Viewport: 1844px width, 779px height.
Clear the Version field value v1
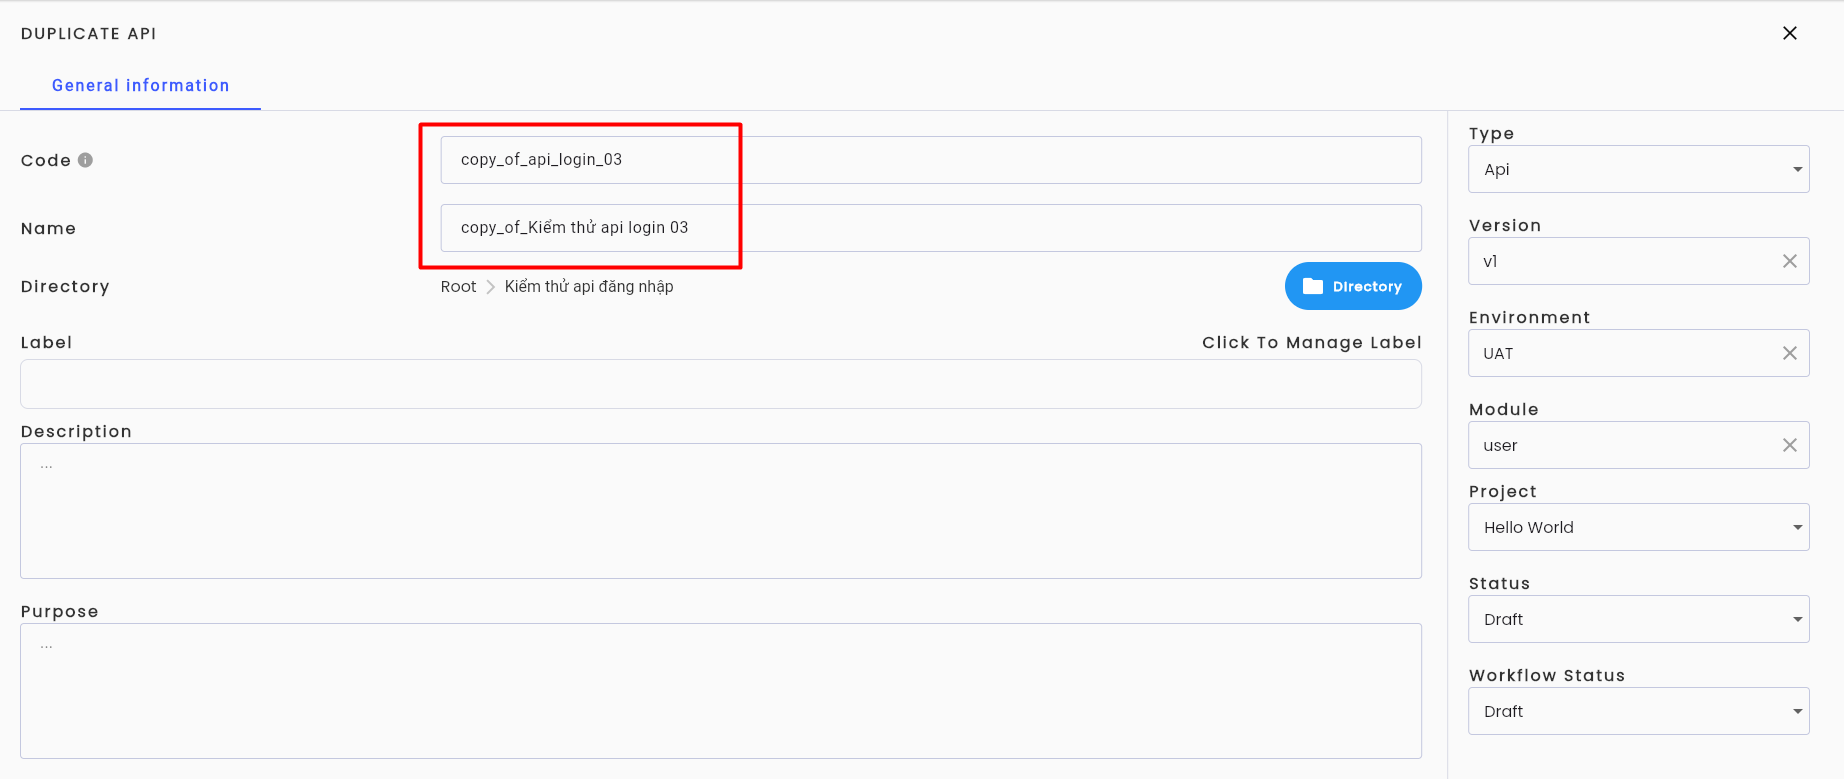tap(1790, 261)
